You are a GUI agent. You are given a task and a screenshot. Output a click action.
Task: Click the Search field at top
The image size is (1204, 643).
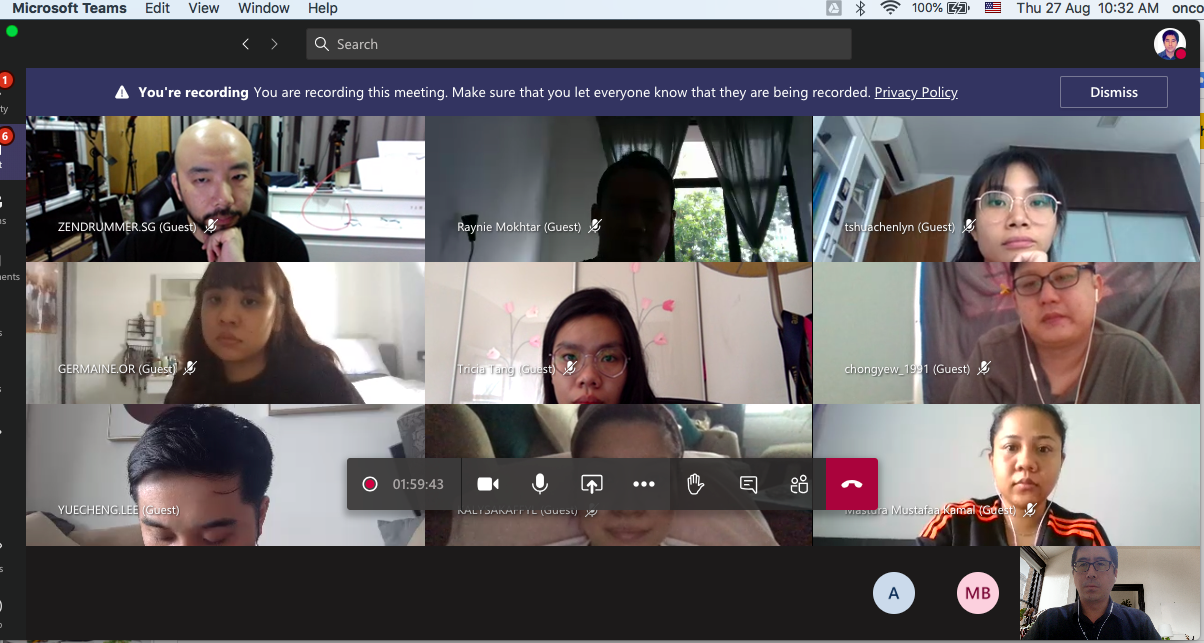click(x=579, y=44)
